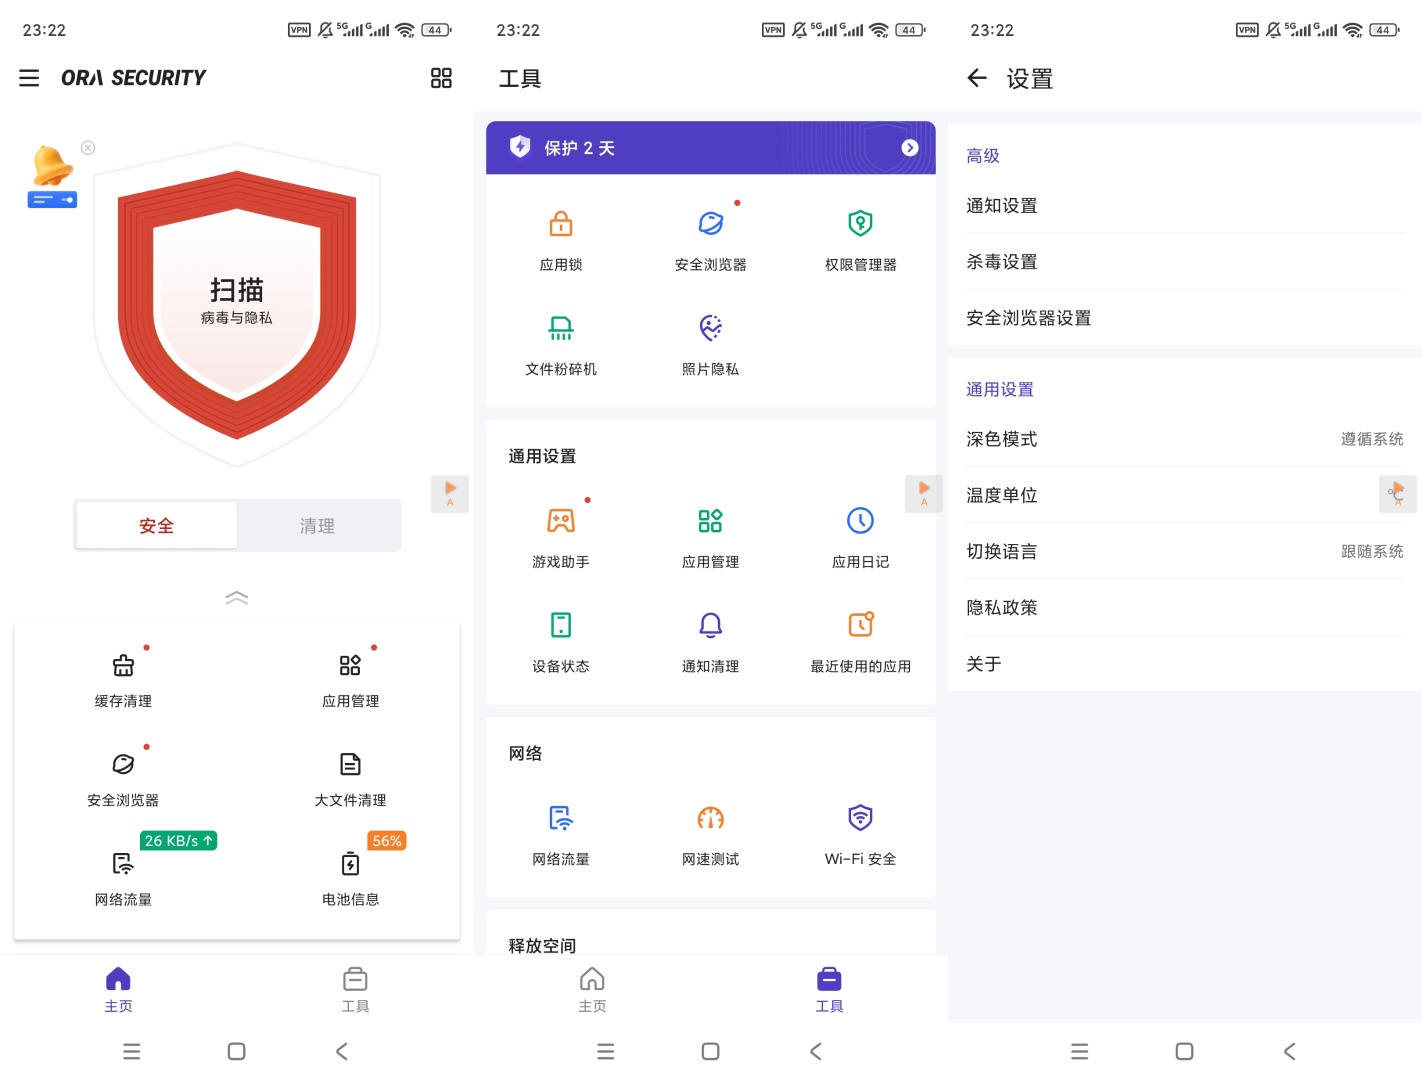
Task: Tap the shield 扫描 scan button
Action: point(237,302)
